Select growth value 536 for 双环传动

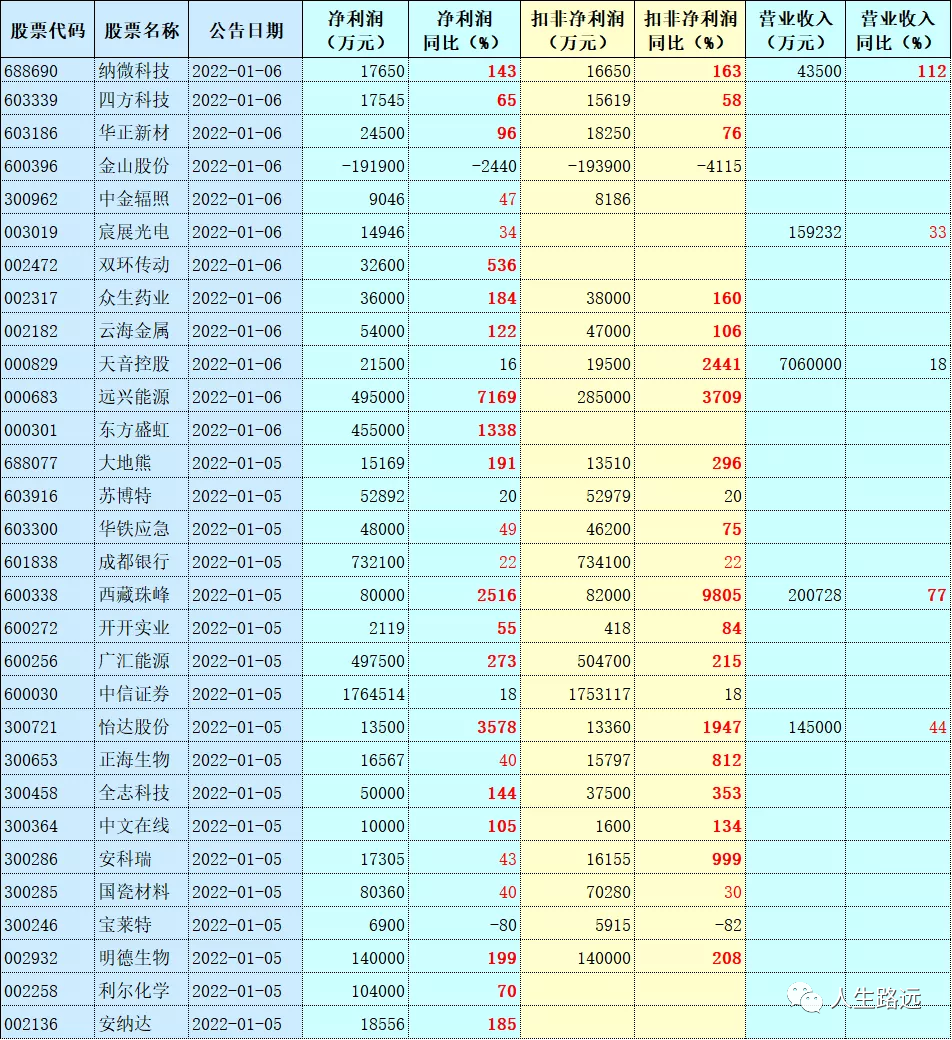point(464,265)
